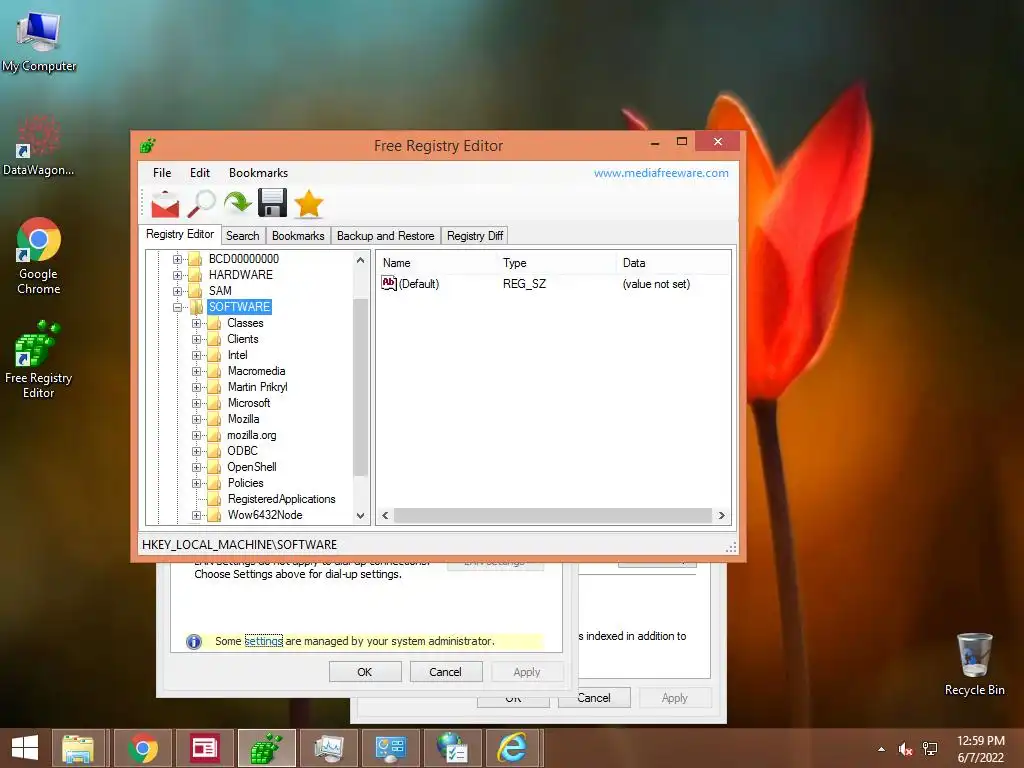Open the Google Chrome desktop shortcut
The height and width of the screenshot is (768, 1024).
click(39, 256)
